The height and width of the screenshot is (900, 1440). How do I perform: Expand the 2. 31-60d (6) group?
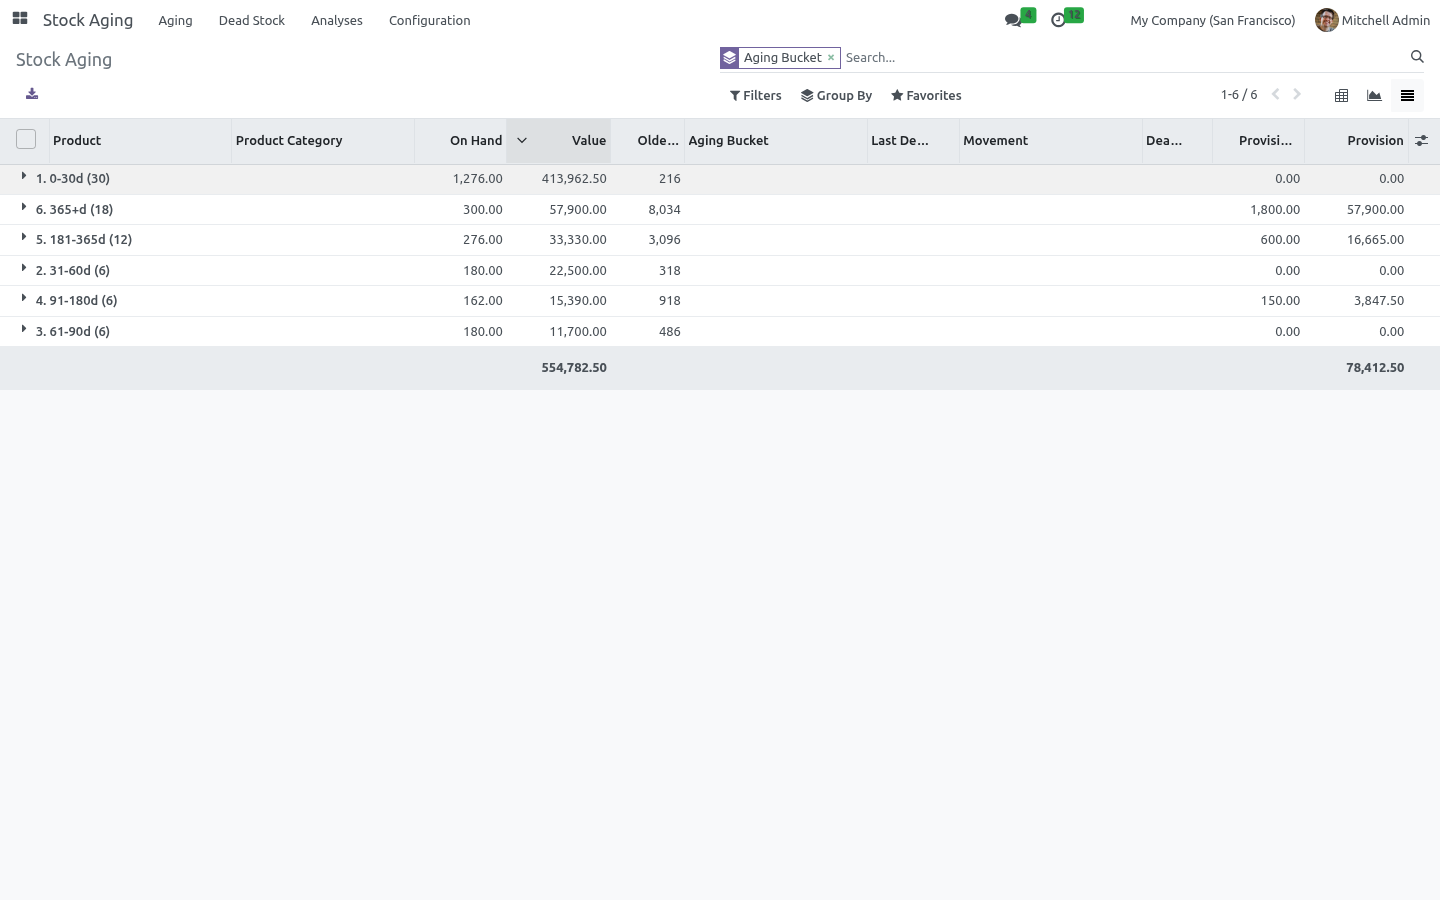point(24,269)
